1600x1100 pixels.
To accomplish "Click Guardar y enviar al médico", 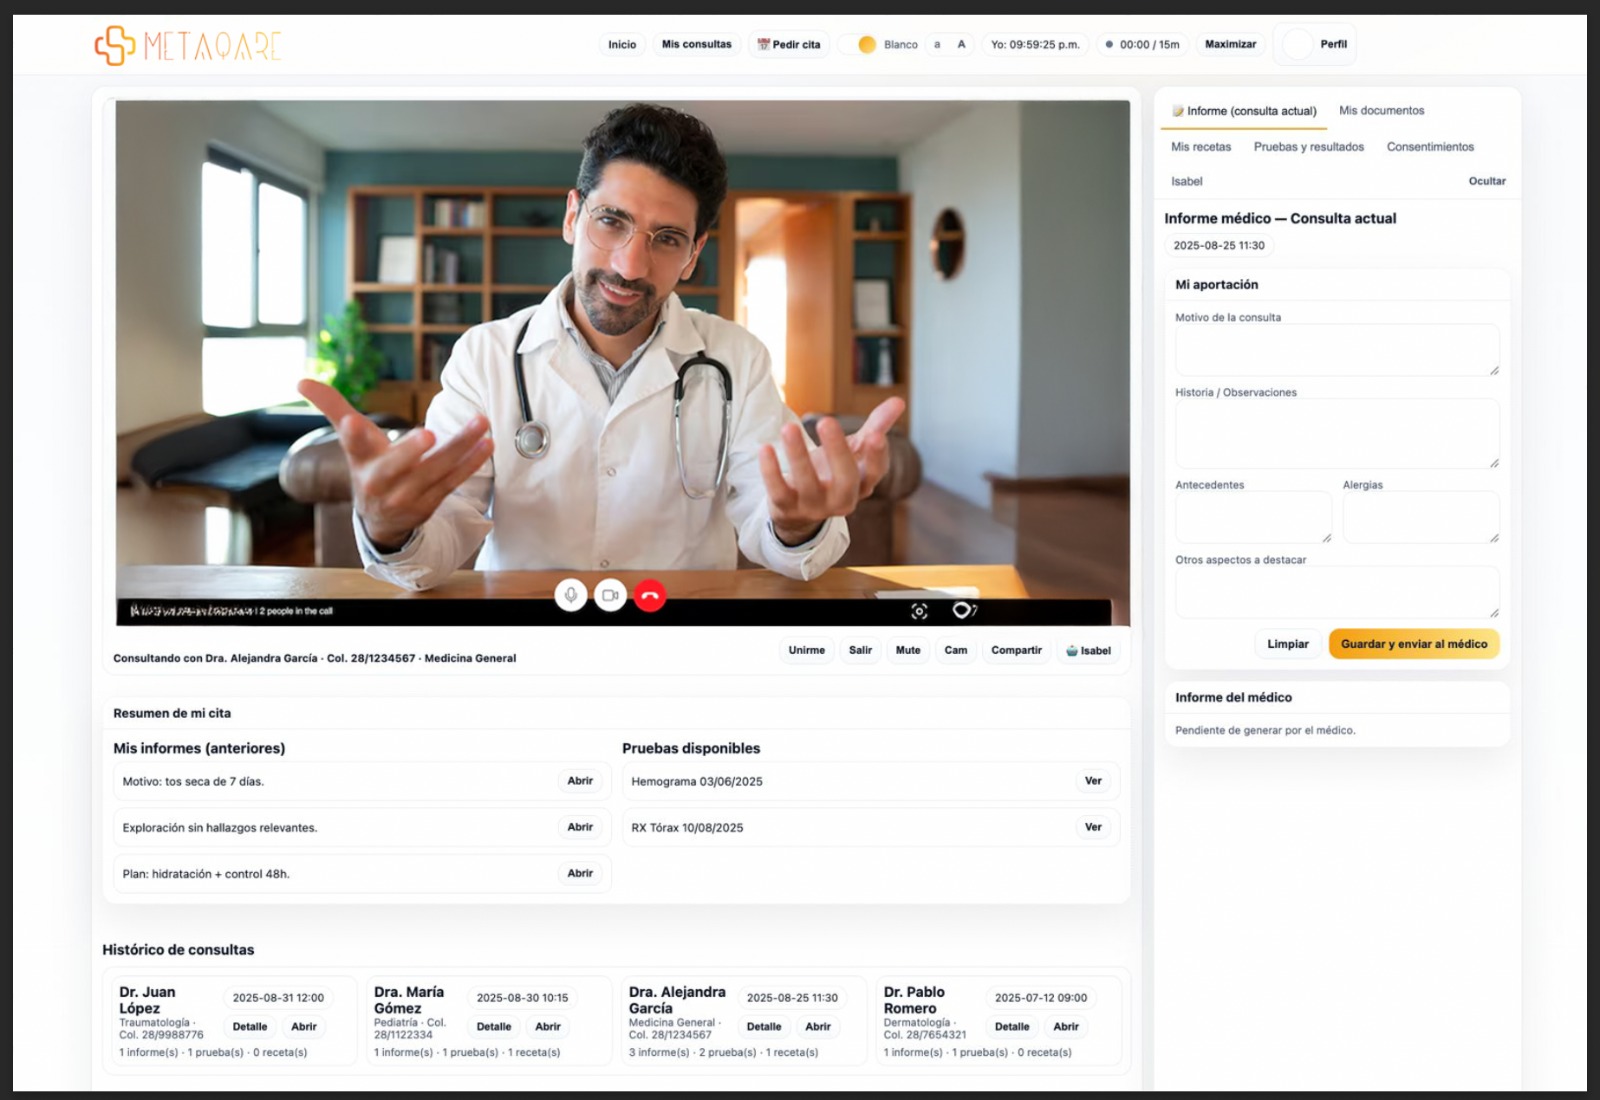I will point(1413,644).
